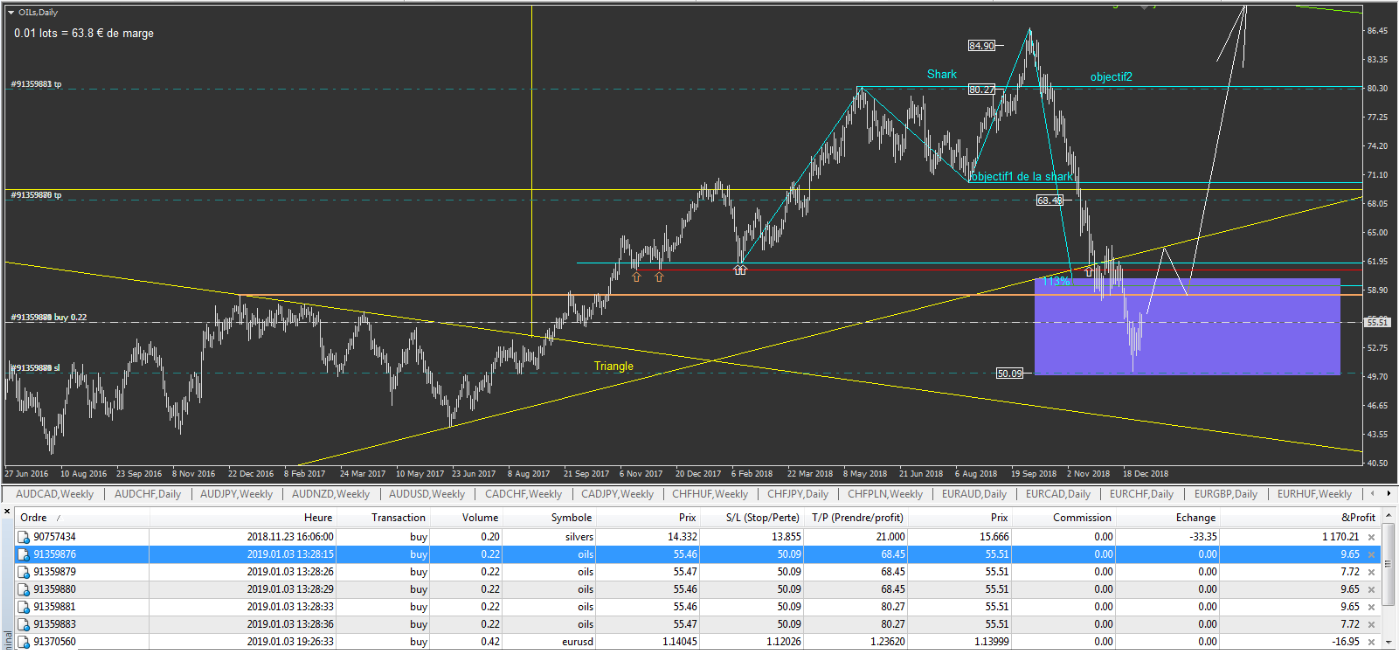Image resolution: width=1399 pixels, height=650 pixels.
Task: Sort orders by the &Profit column header
Action: point(1356,517)
